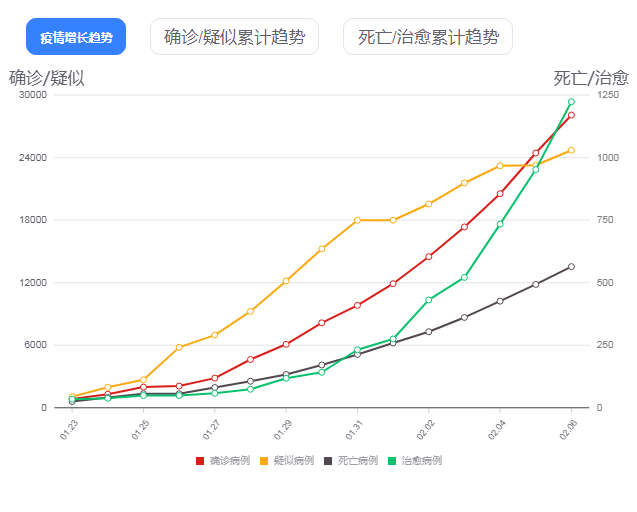Click the orange suspected data point at 01.29
Viewport: 637px width, 512px height.
coord(286,281)
